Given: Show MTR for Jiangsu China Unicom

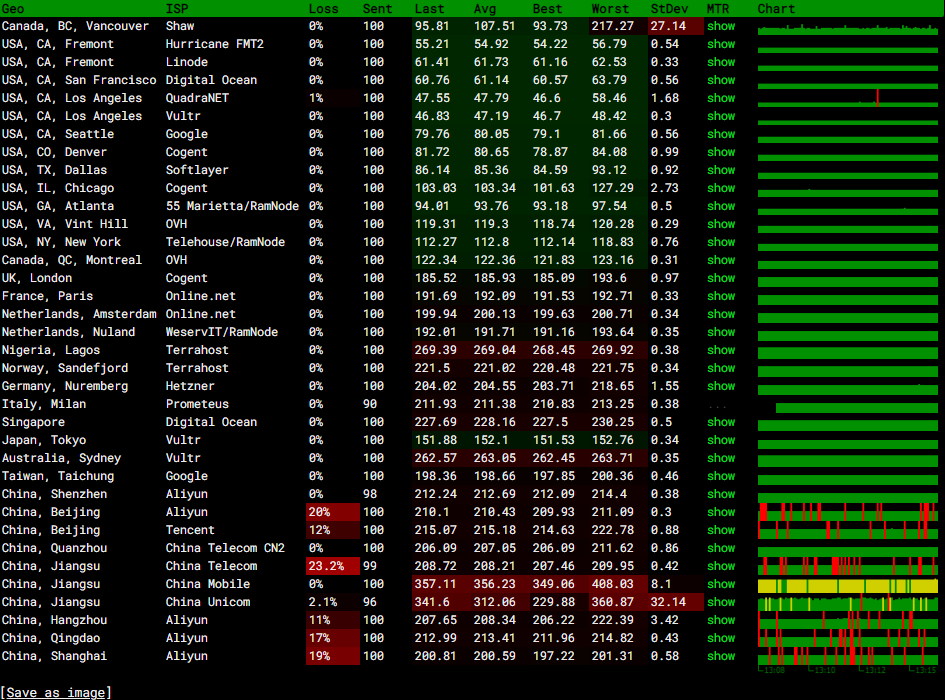Looking at the screenshot, I should pyautogui.click(x=721, y=602).
